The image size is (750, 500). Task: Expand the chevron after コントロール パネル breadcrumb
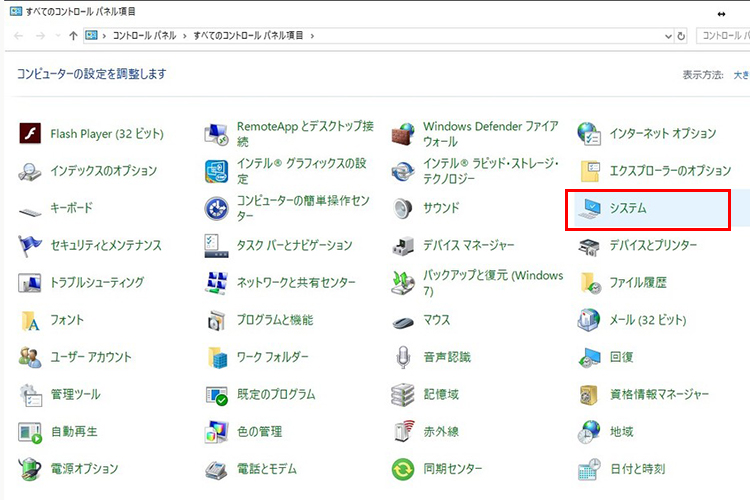(x=185, y=36)
